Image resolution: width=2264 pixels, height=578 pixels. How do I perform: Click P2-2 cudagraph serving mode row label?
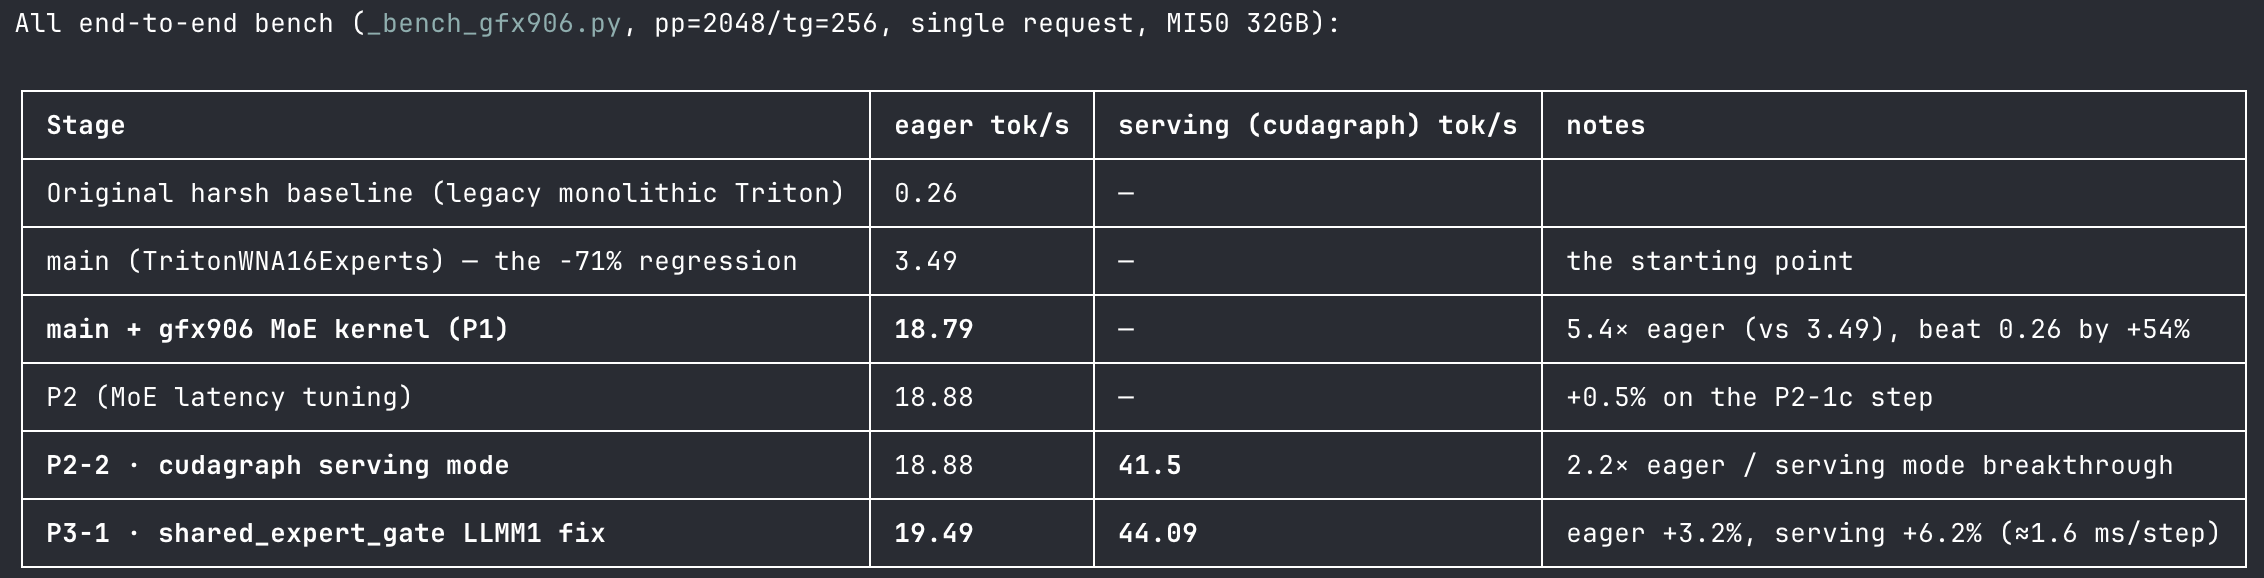[277, 465]
